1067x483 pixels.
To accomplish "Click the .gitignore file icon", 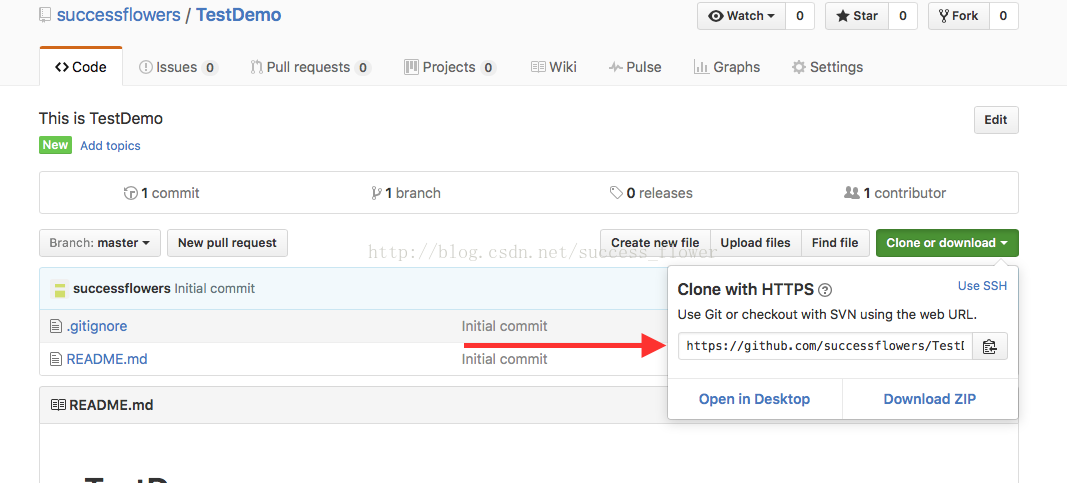I will click(x=56, y=327).
